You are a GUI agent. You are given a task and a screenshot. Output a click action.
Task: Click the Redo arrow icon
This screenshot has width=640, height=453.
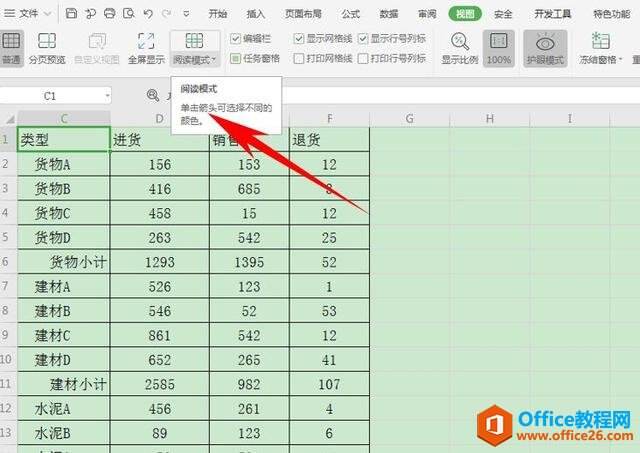[167, 14]
